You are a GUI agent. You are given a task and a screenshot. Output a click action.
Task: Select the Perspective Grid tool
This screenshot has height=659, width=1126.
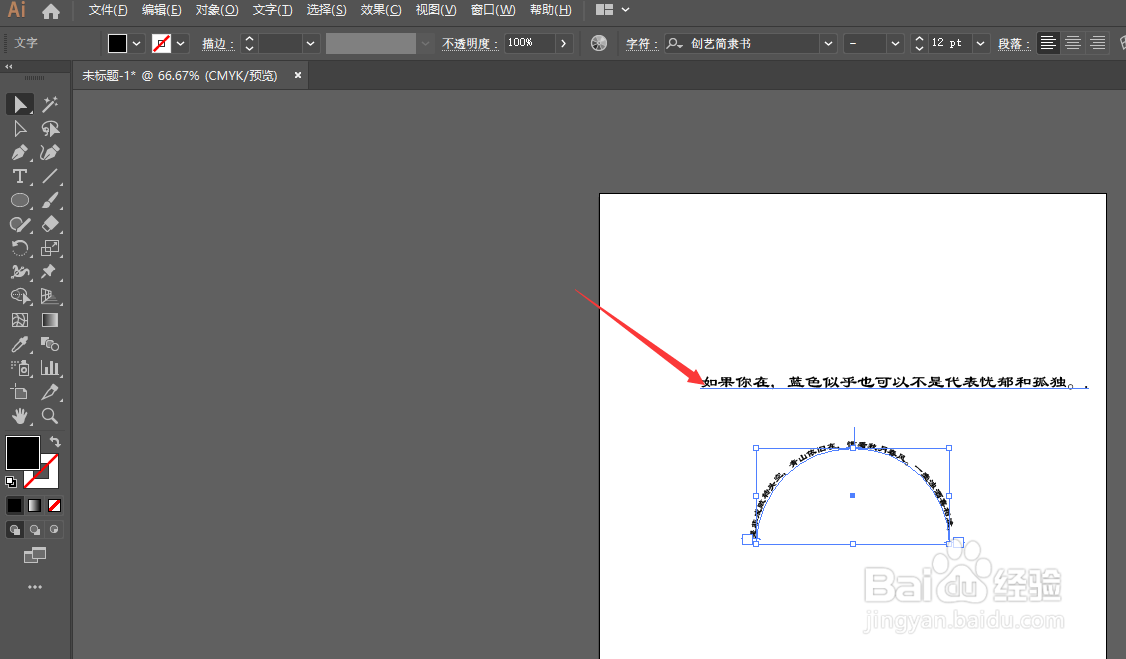pos(50,296)
